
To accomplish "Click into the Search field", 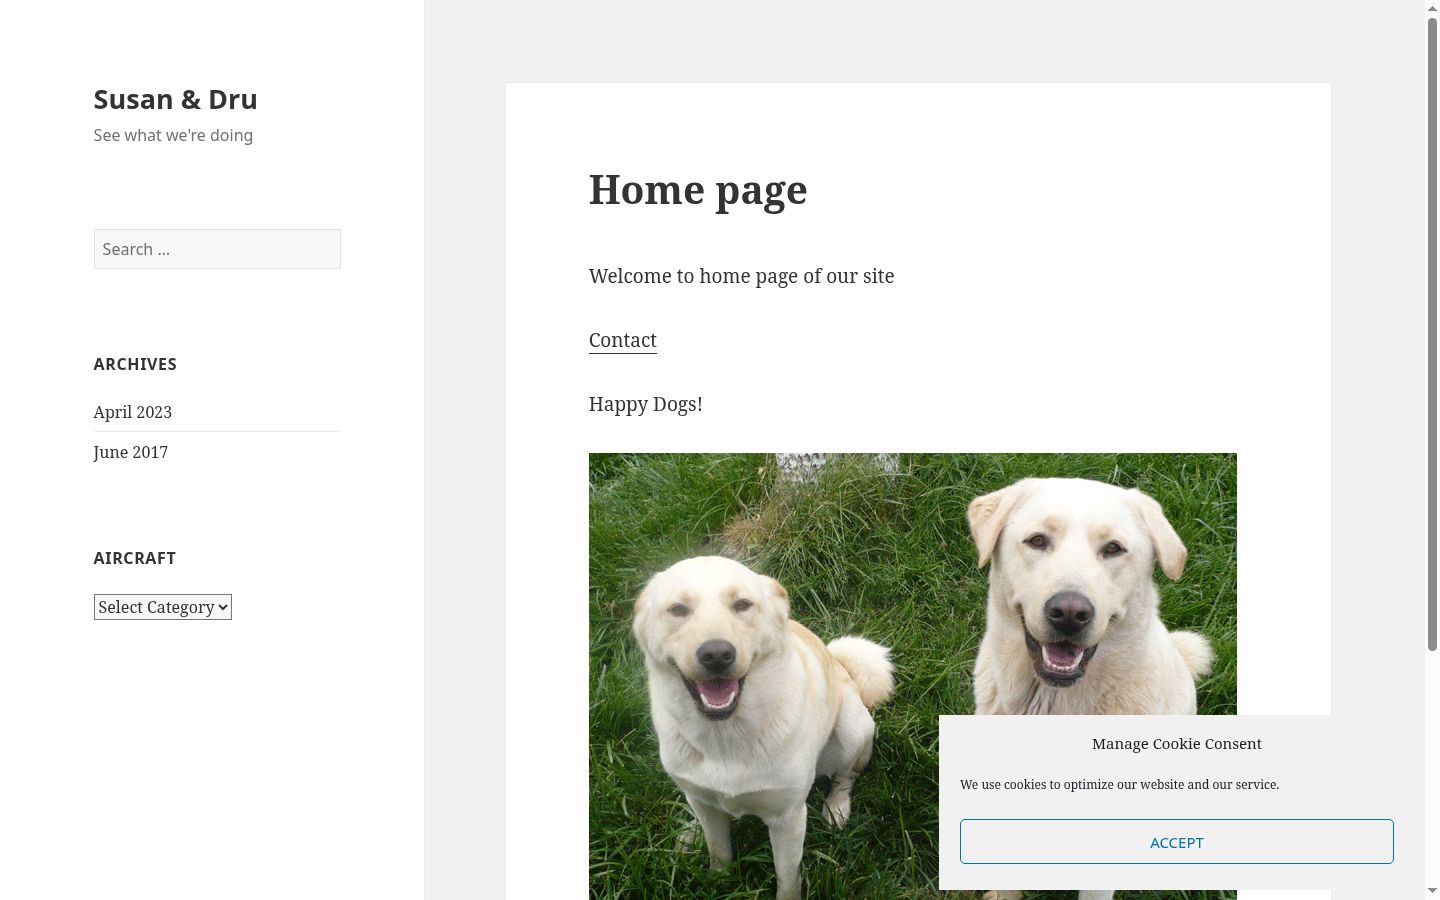I will coord(217,249).
